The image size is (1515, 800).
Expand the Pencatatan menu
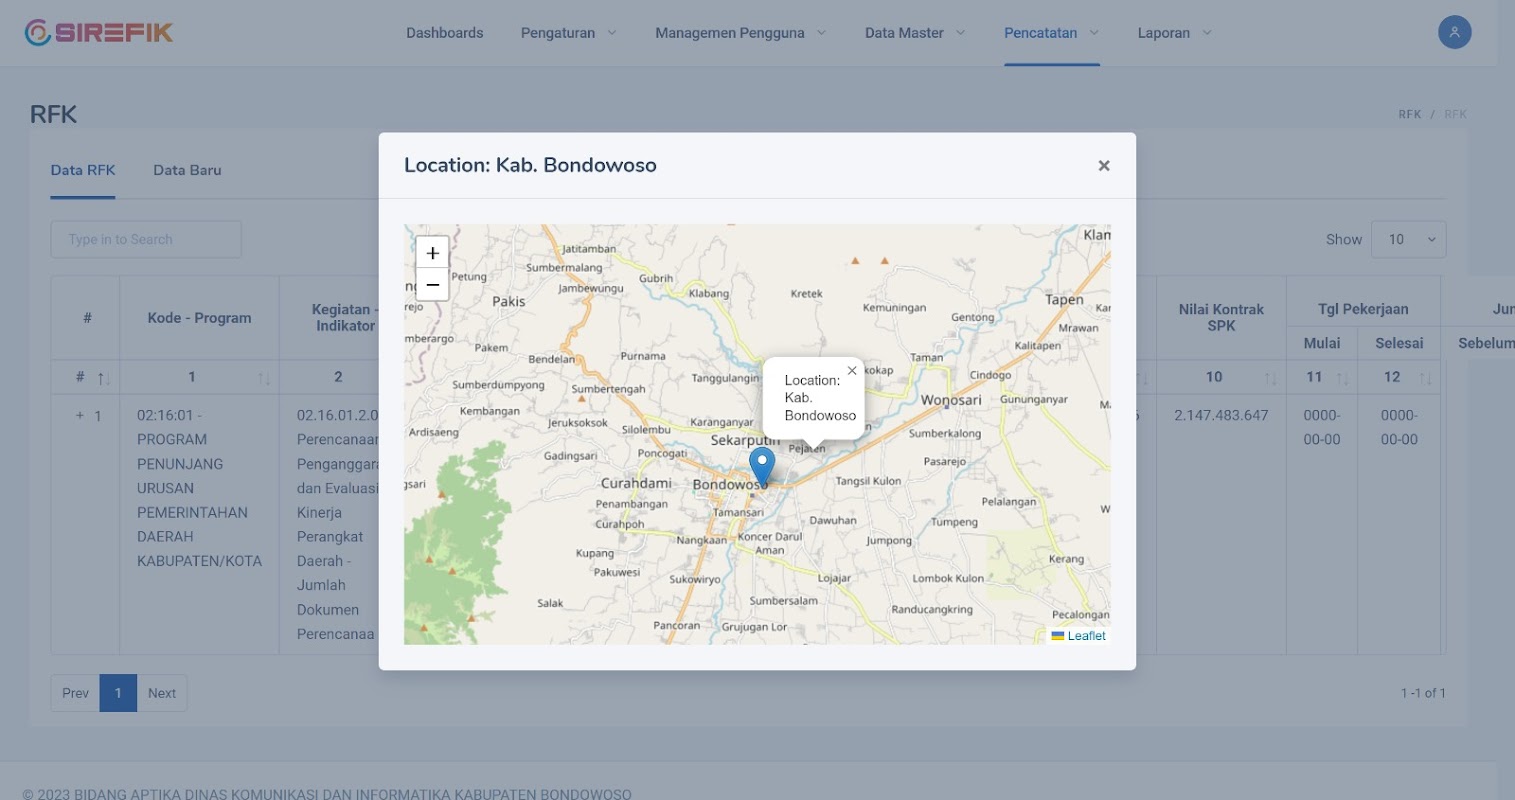tap(1051, 33)
